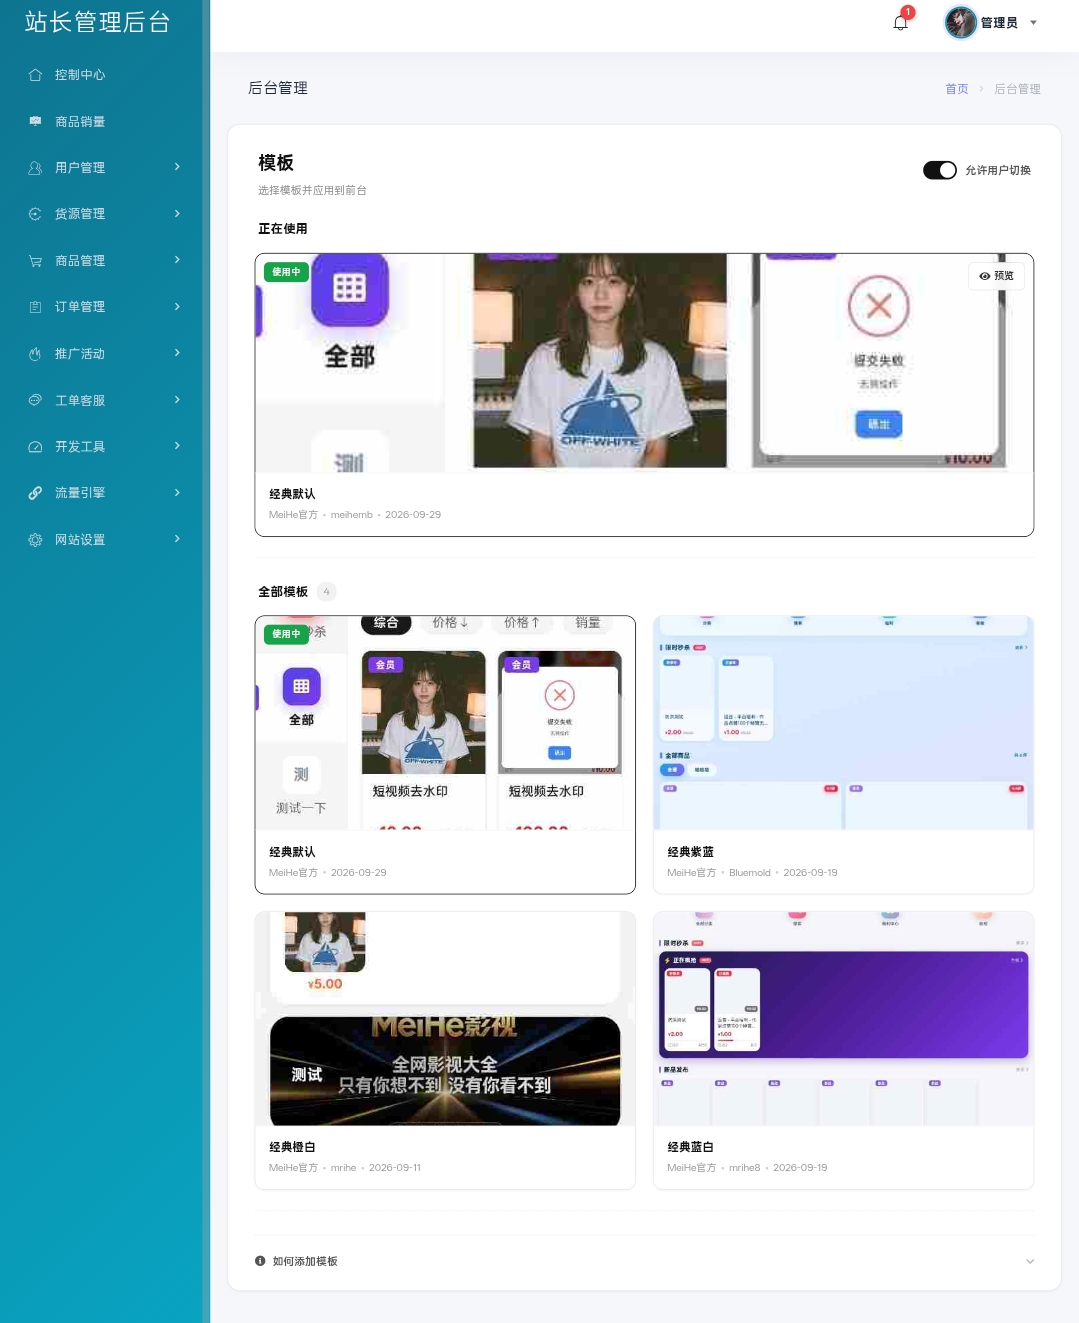Viewport: 1079px width, 1323px height.
Task: Click the 流量引擎 menu label
Action: [x=80, y=493]
